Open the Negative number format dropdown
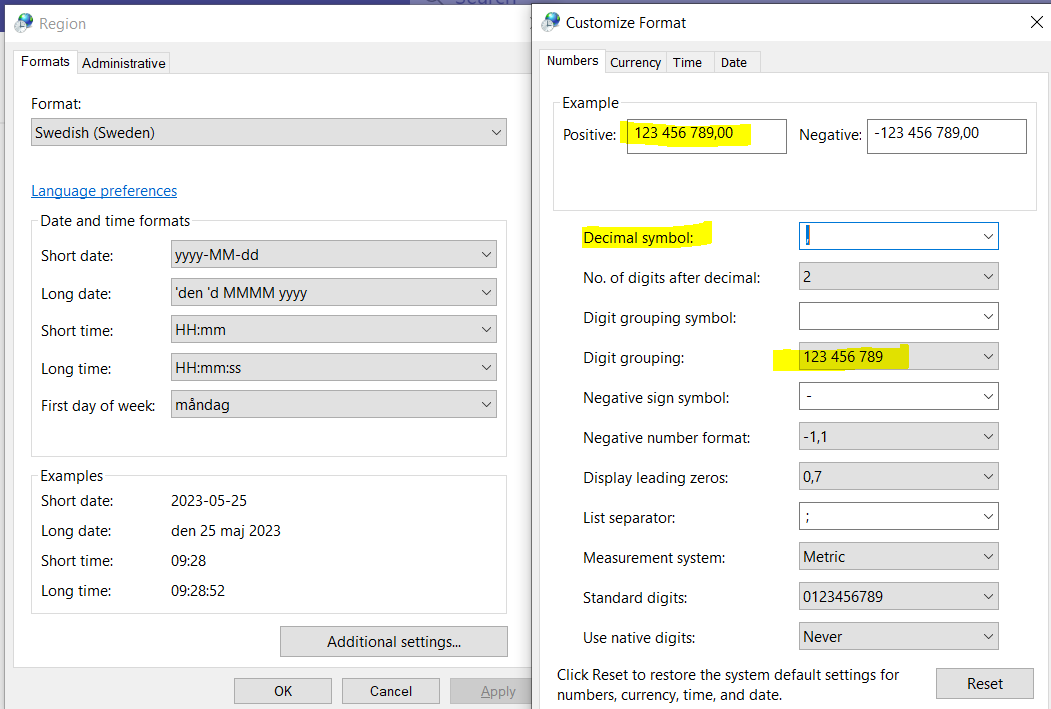The height and width of the screenshot is (709, 1051). [x=986, y=436]
